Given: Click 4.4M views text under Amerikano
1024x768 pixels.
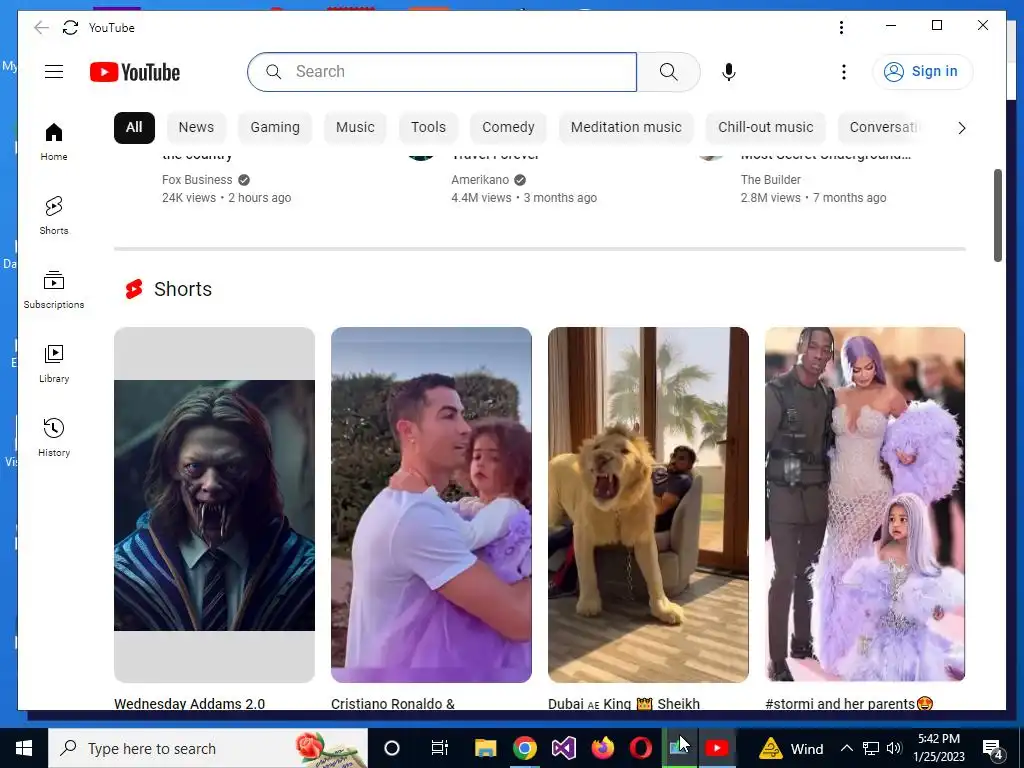Looking at the screenshot, I should coord(481,198).
